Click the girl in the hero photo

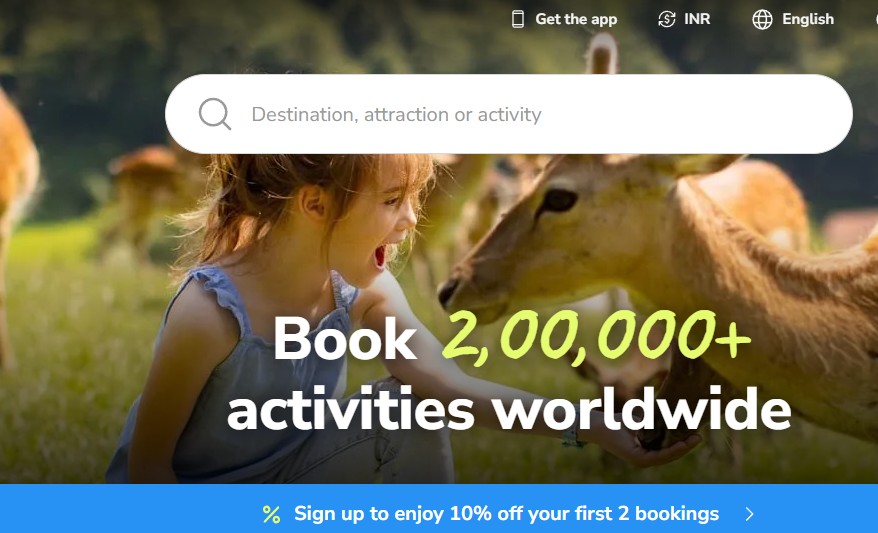pyautogui.click(x=280, y=314)
